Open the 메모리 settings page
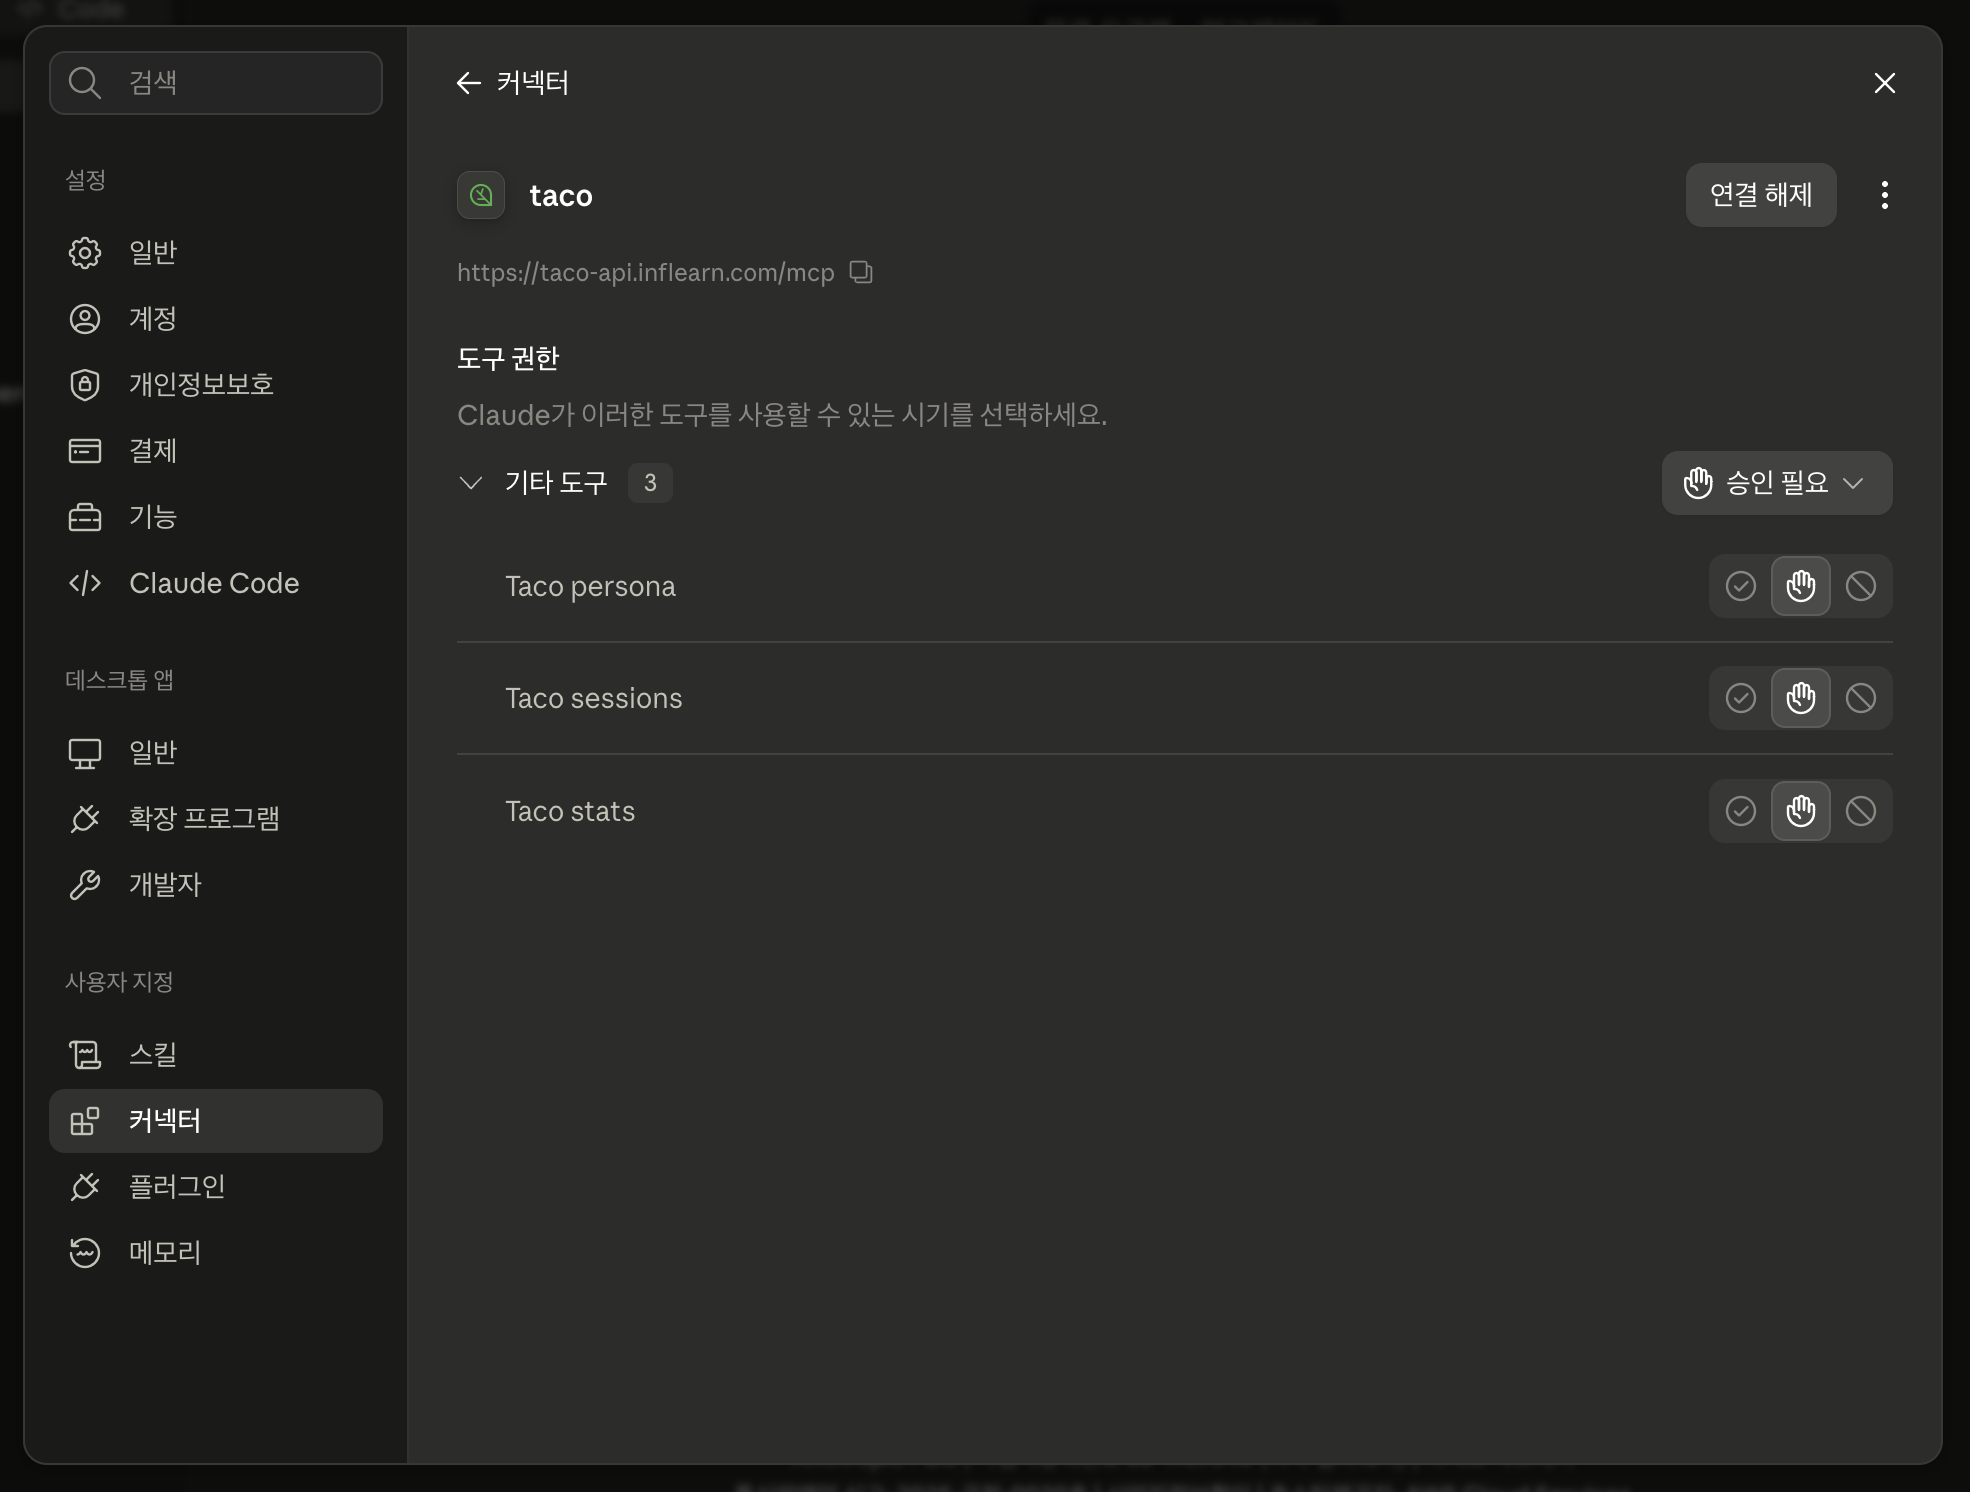This screenshot has width=1970, height=1492. 216,1252
